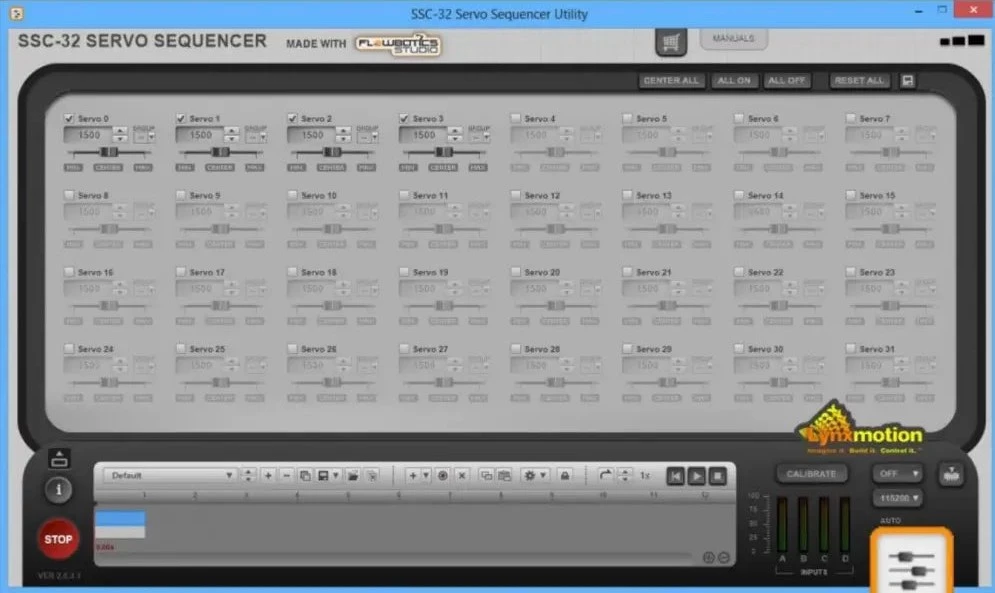The image size is (995, 593).
Task: Open the timeline settings gear icon
Action: [x=529, y=476]
